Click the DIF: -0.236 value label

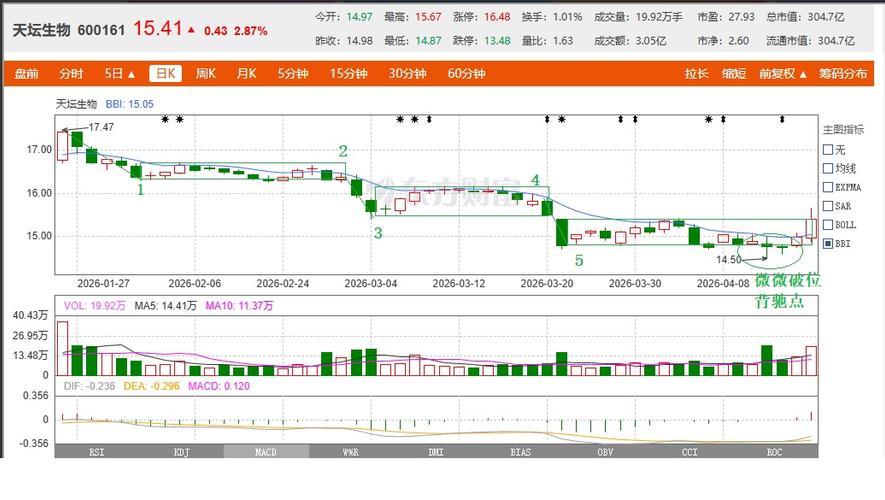(89, 387)
